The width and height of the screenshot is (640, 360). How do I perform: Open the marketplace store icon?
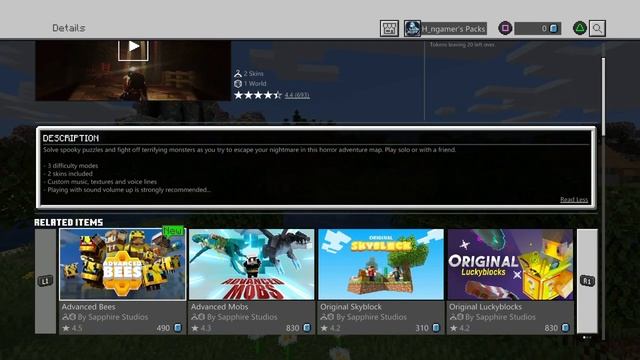(x=389, y=28)
